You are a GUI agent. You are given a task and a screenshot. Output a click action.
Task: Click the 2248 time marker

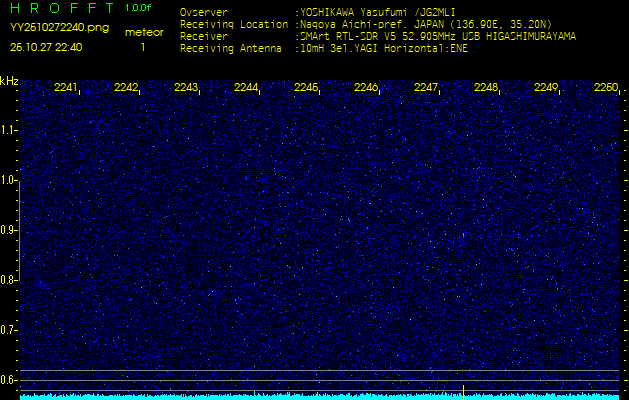(x=486, y=88)
